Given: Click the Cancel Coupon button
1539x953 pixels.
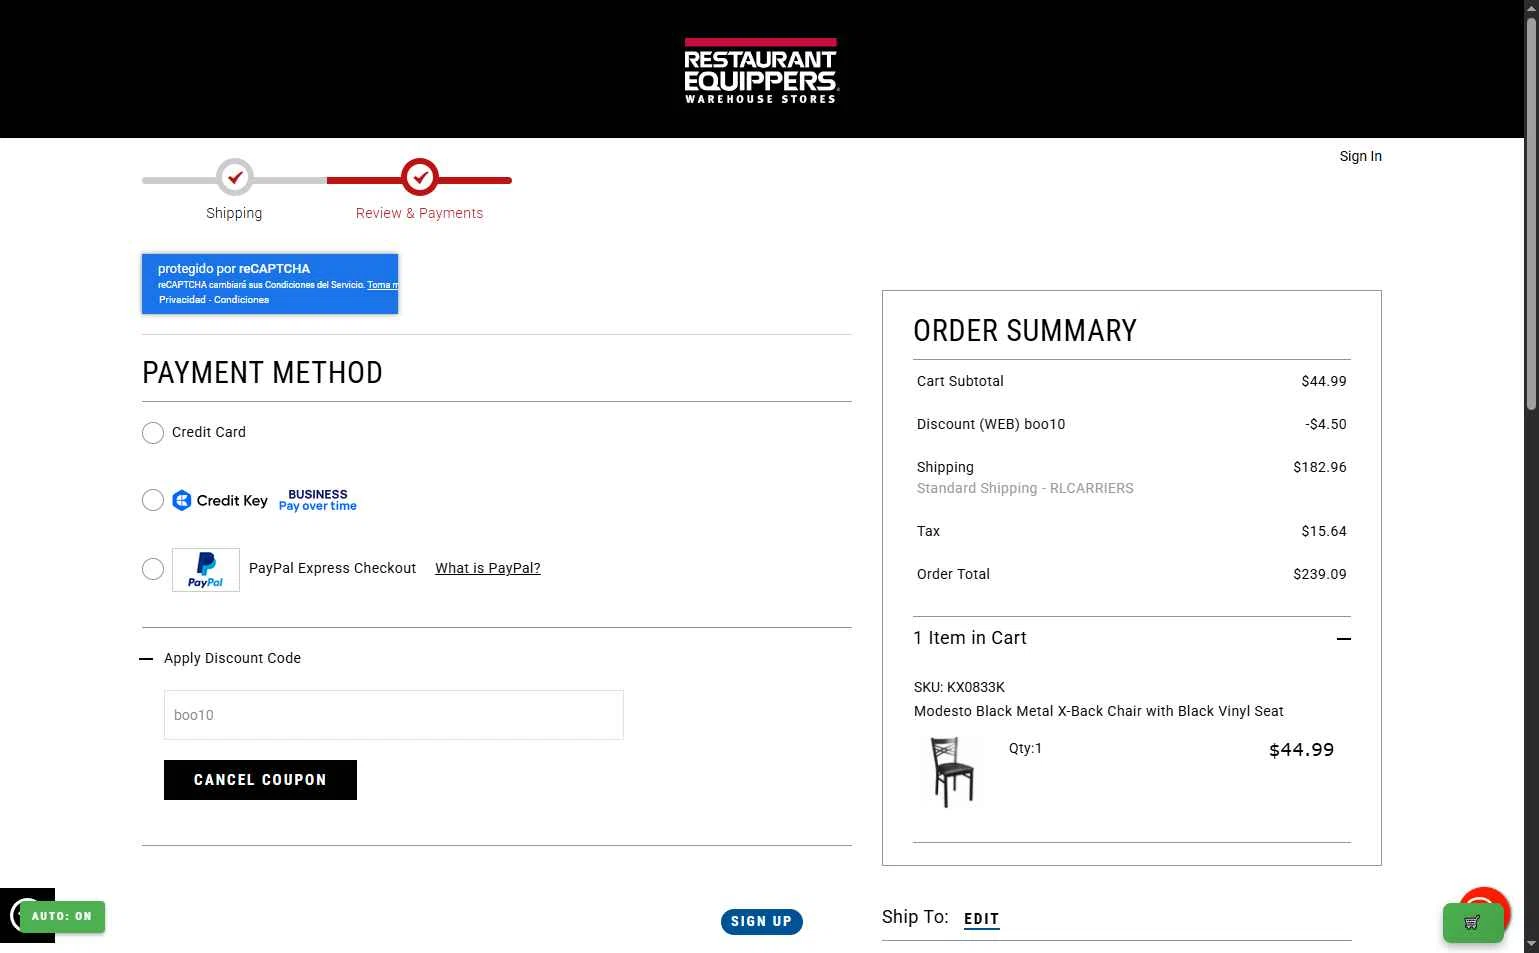Looking at the screenshot, I should pyautogui.click(x=260, y=780).
